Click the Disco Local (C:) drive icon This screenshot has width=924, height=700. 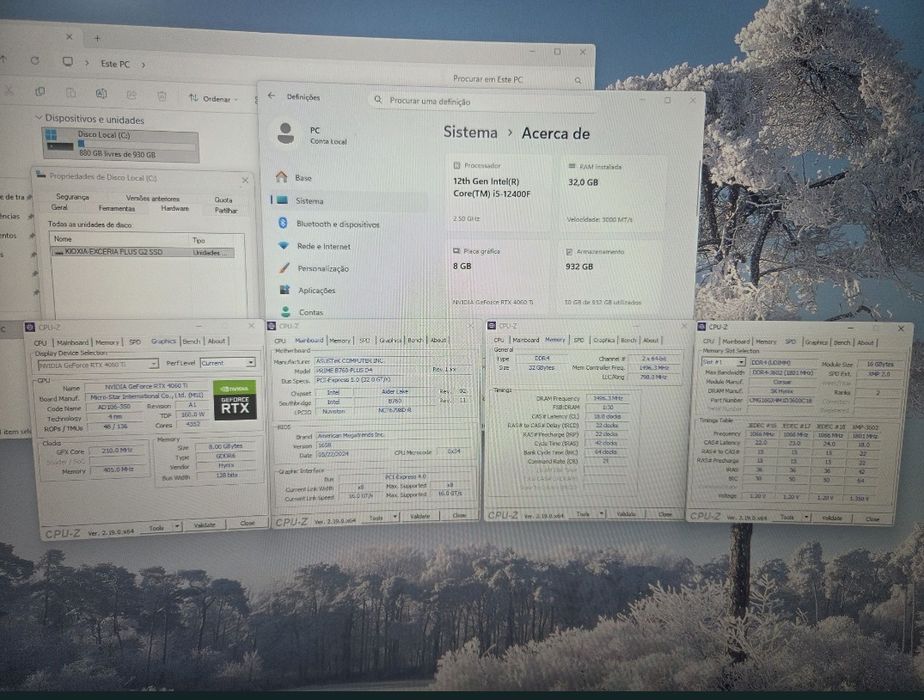(x=60, y=140)
